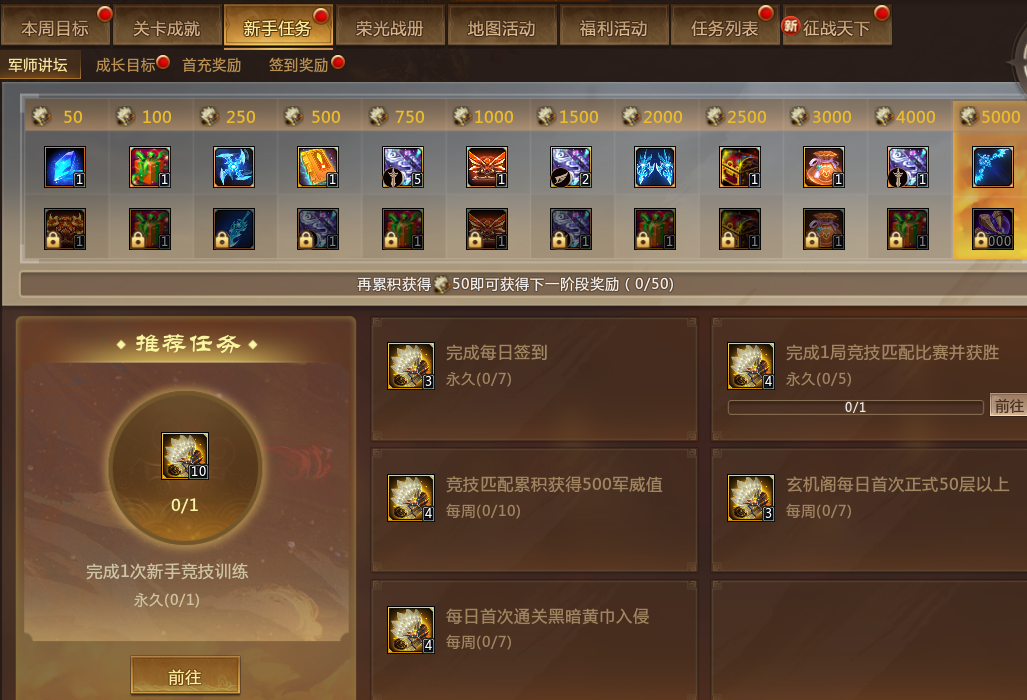Click the winged emblem reward under 1000

[487, 167]
